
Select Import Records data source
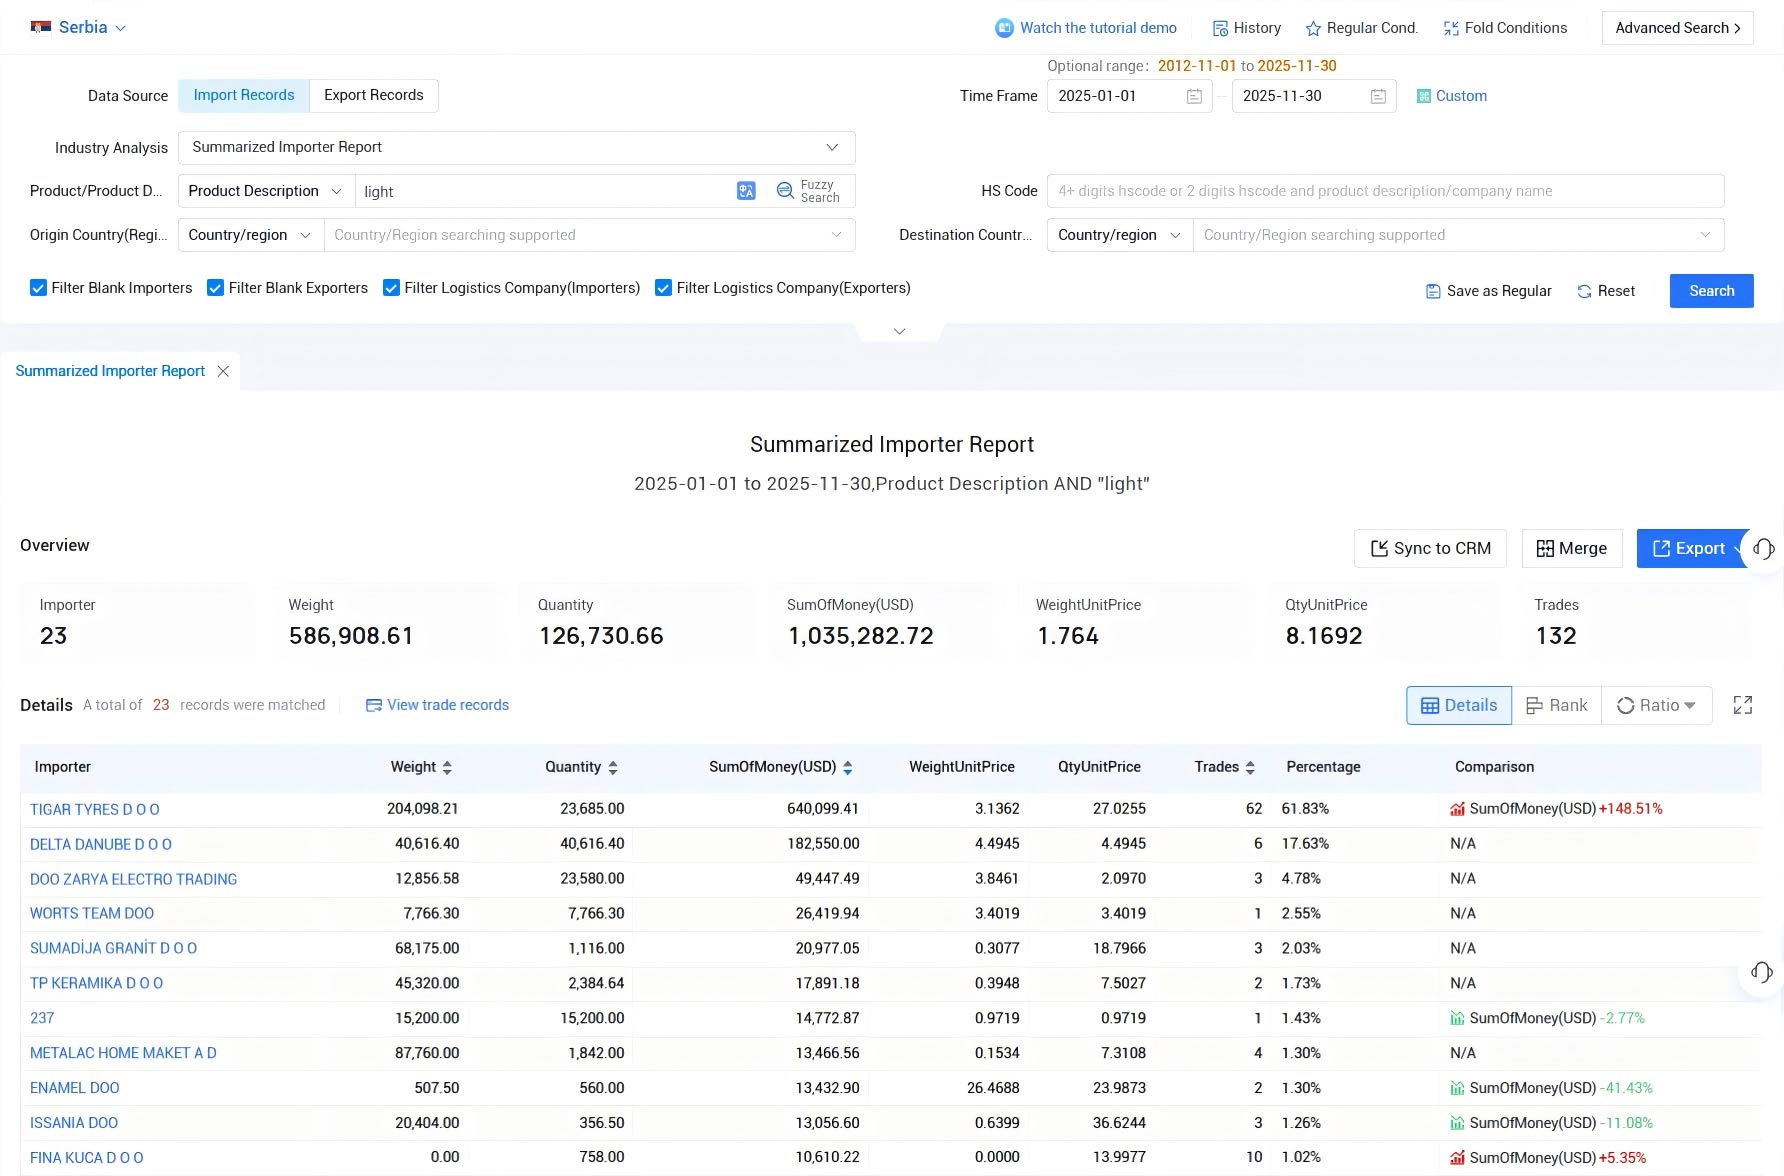(244, 95)
